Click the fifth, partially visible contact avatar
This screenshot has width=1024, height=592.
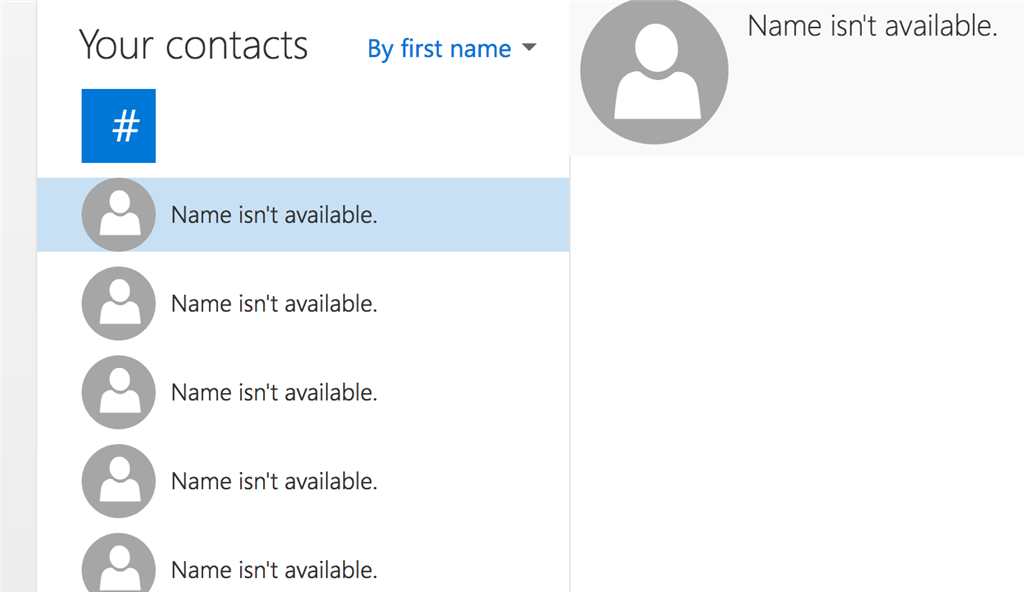tap(118, 563)
